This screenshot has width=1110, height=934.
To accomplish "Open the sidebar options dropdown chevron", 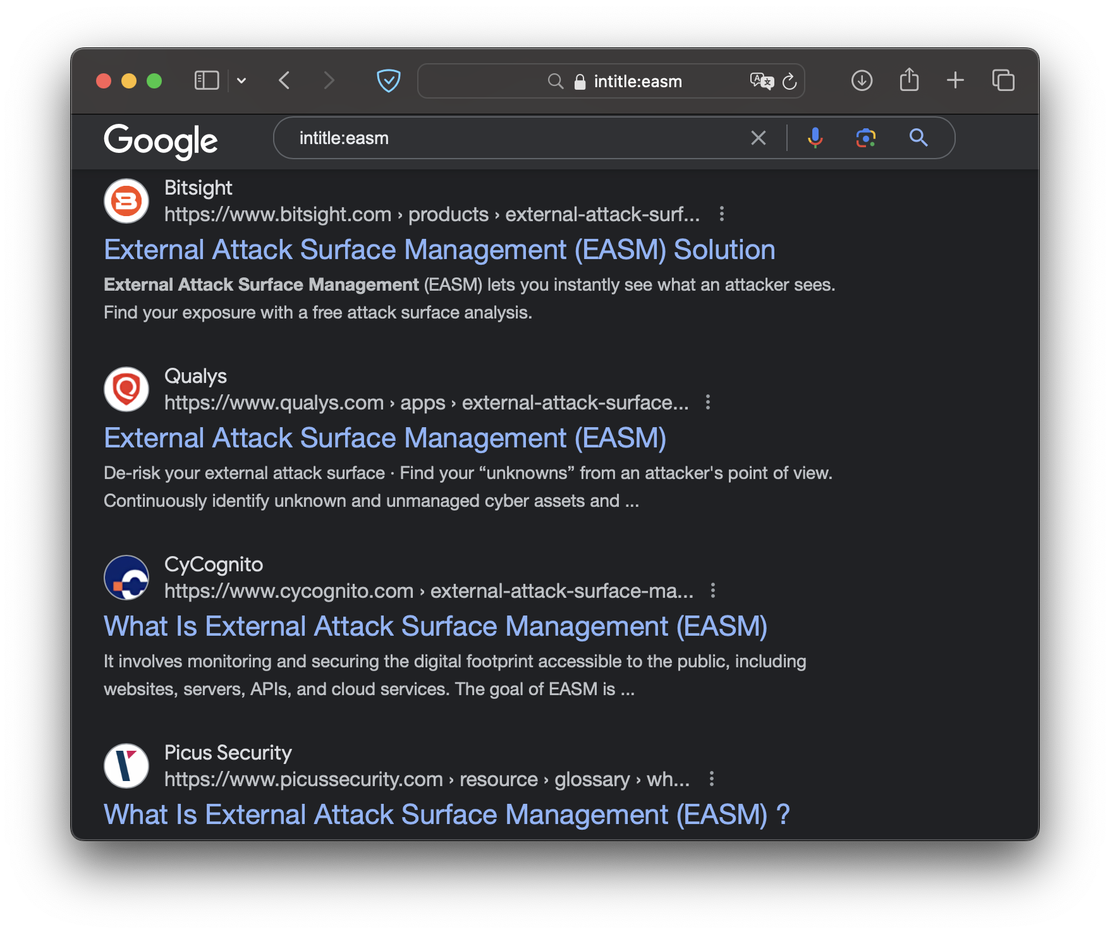I will click(241, 81).
